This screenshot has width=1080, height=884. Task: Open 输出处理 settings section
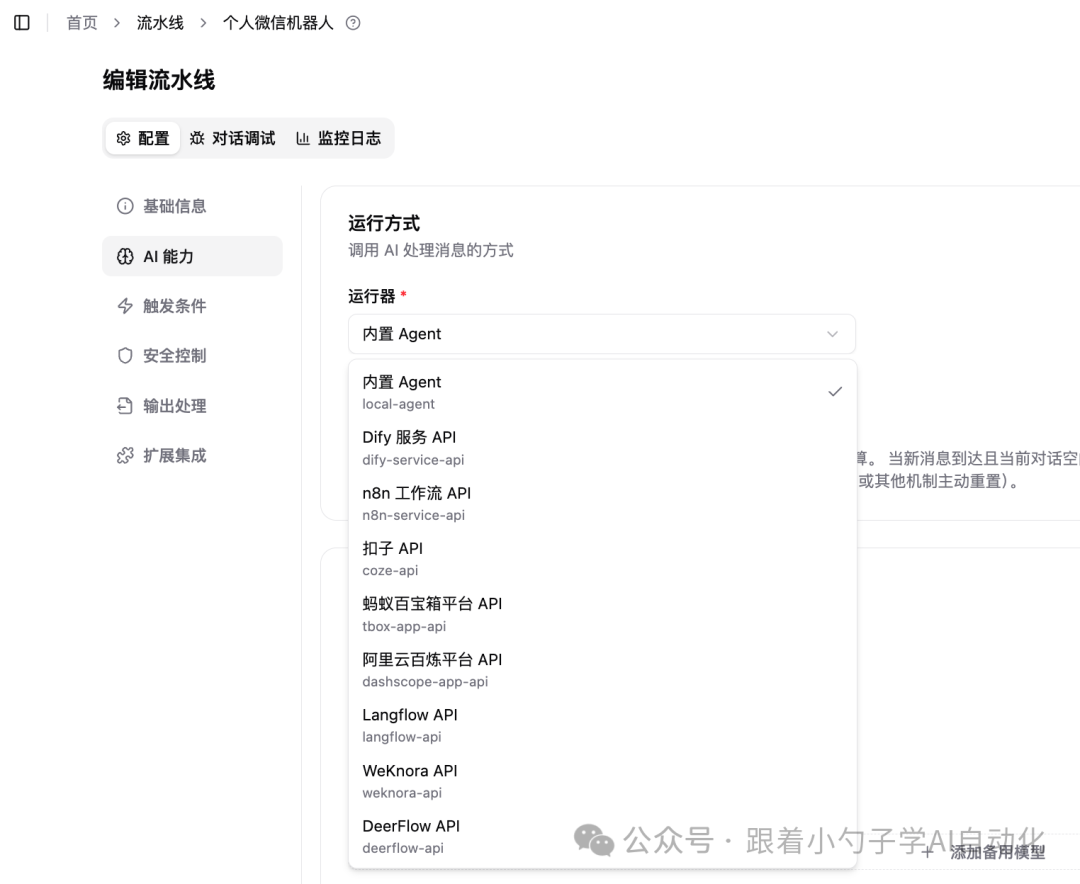(x=192, y=406)
